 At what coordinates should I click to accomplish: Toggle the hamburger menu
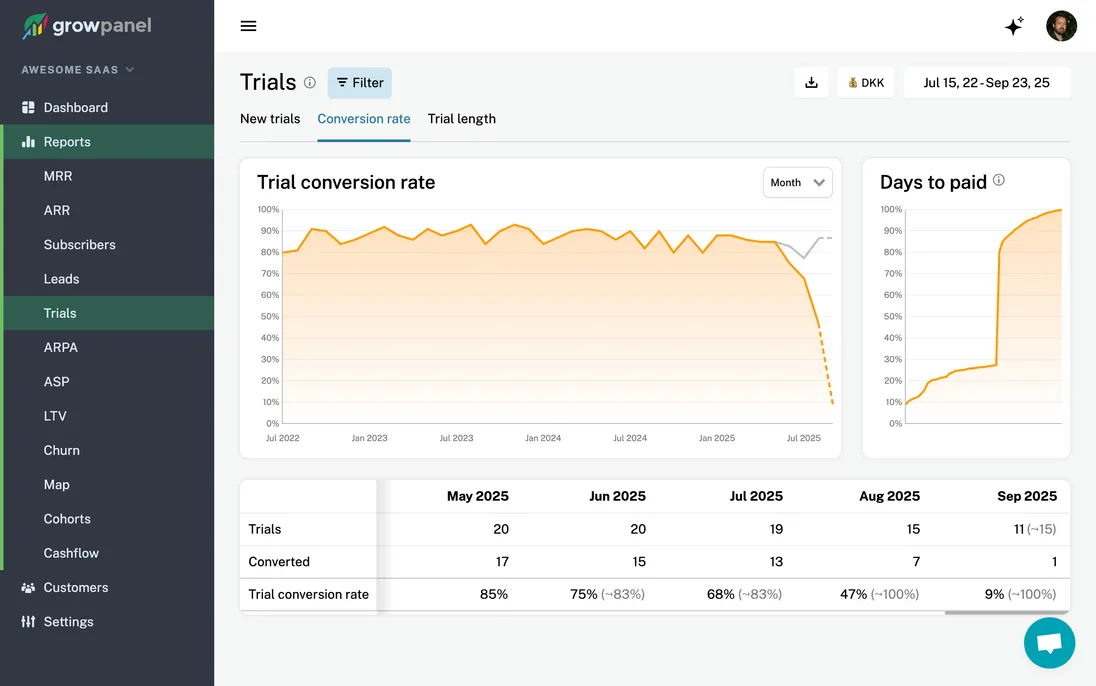click(248, 26)
